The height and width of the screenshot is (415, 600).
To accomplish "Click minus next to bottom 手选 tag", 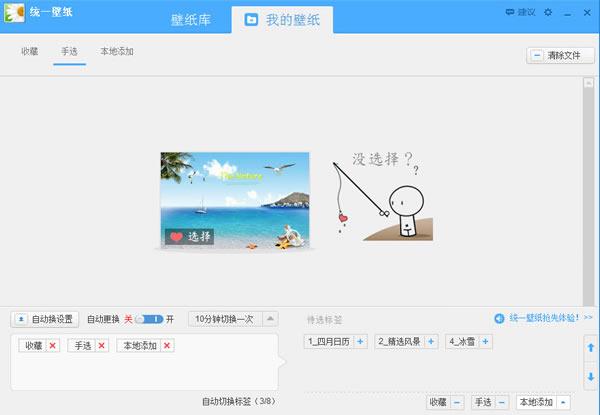I will (502, 402).
